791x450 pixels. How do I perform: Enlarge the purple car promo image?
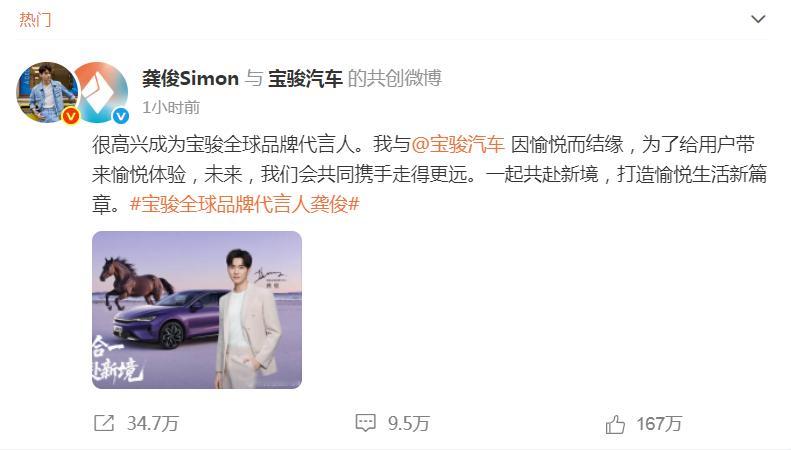197,310
